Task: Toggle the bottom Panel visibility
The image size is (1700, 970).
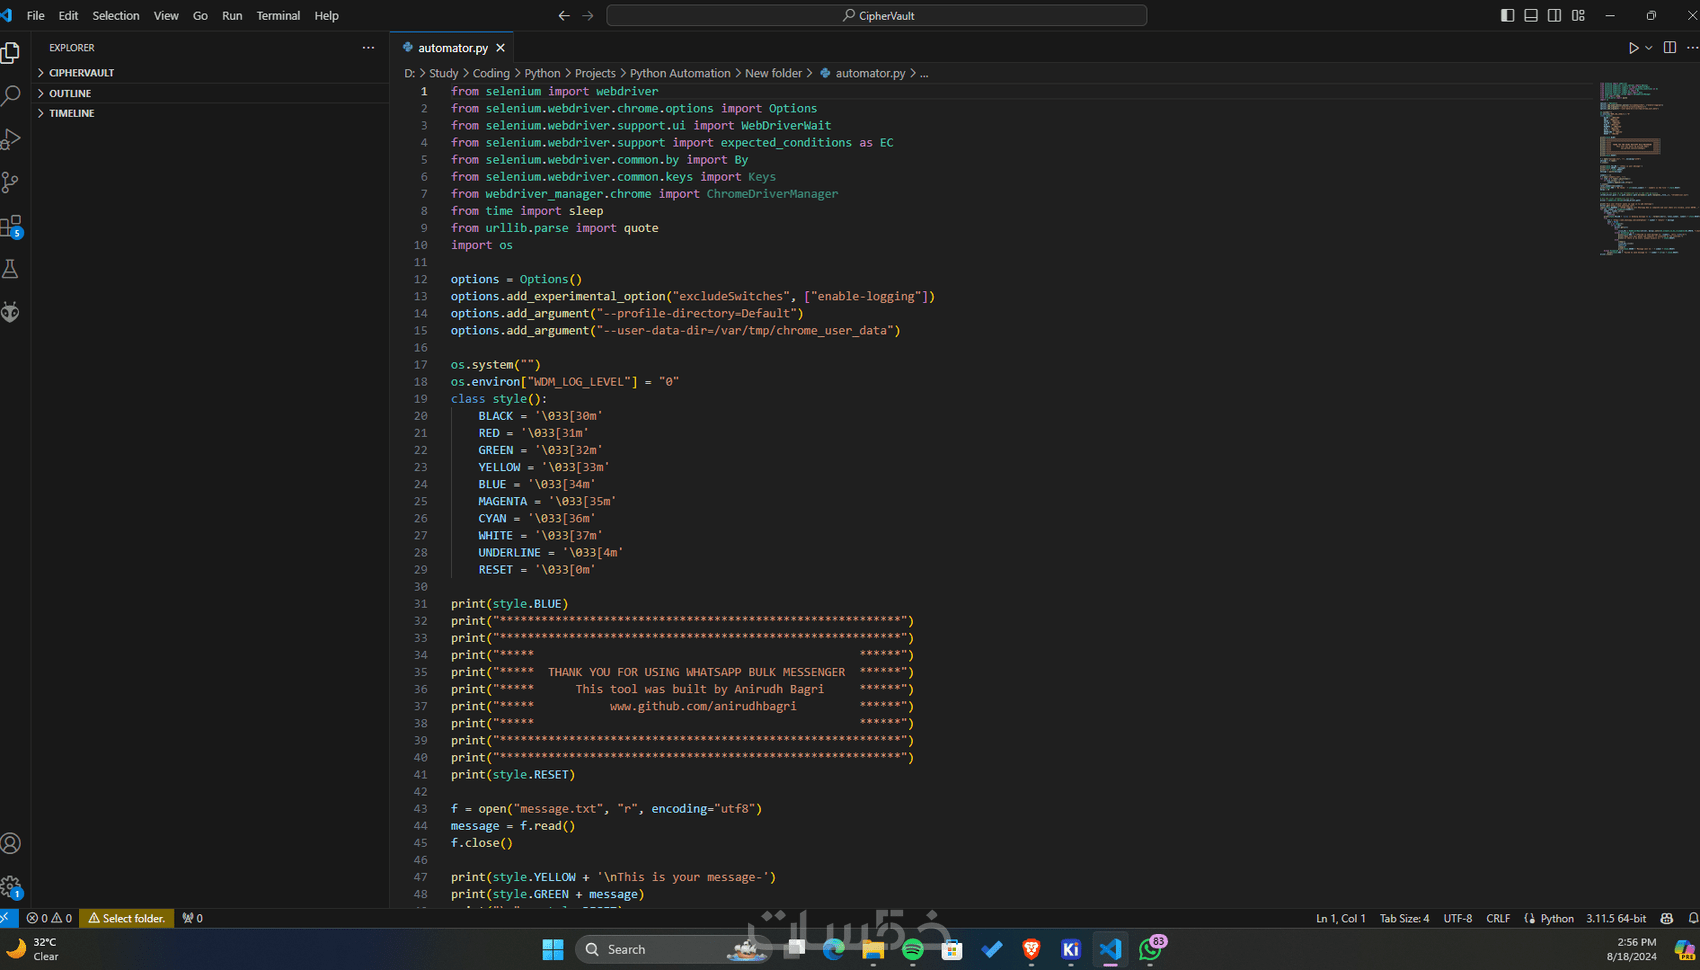Action: [x=1531, y=15]
